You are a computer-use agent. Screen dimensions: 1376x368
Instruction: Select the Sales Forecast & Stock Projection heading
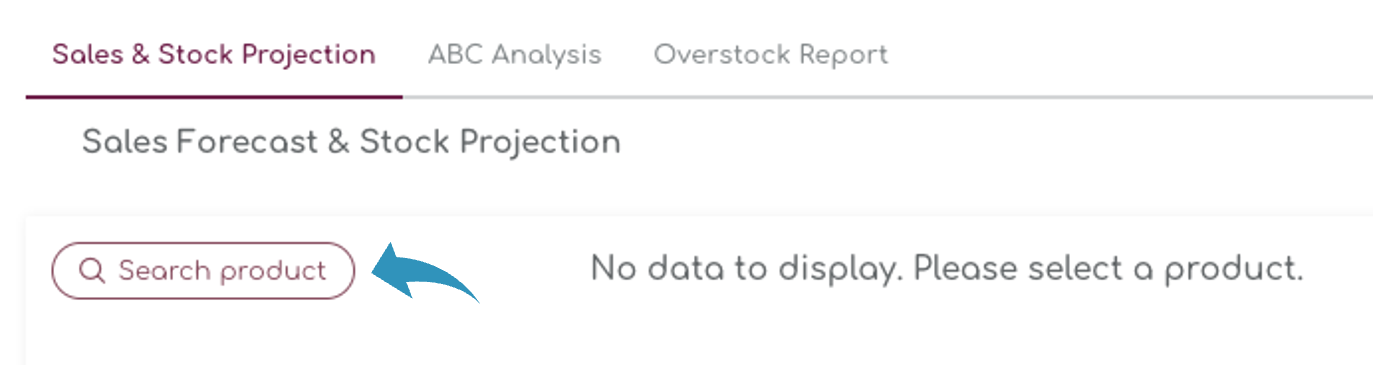coord(351,142)
